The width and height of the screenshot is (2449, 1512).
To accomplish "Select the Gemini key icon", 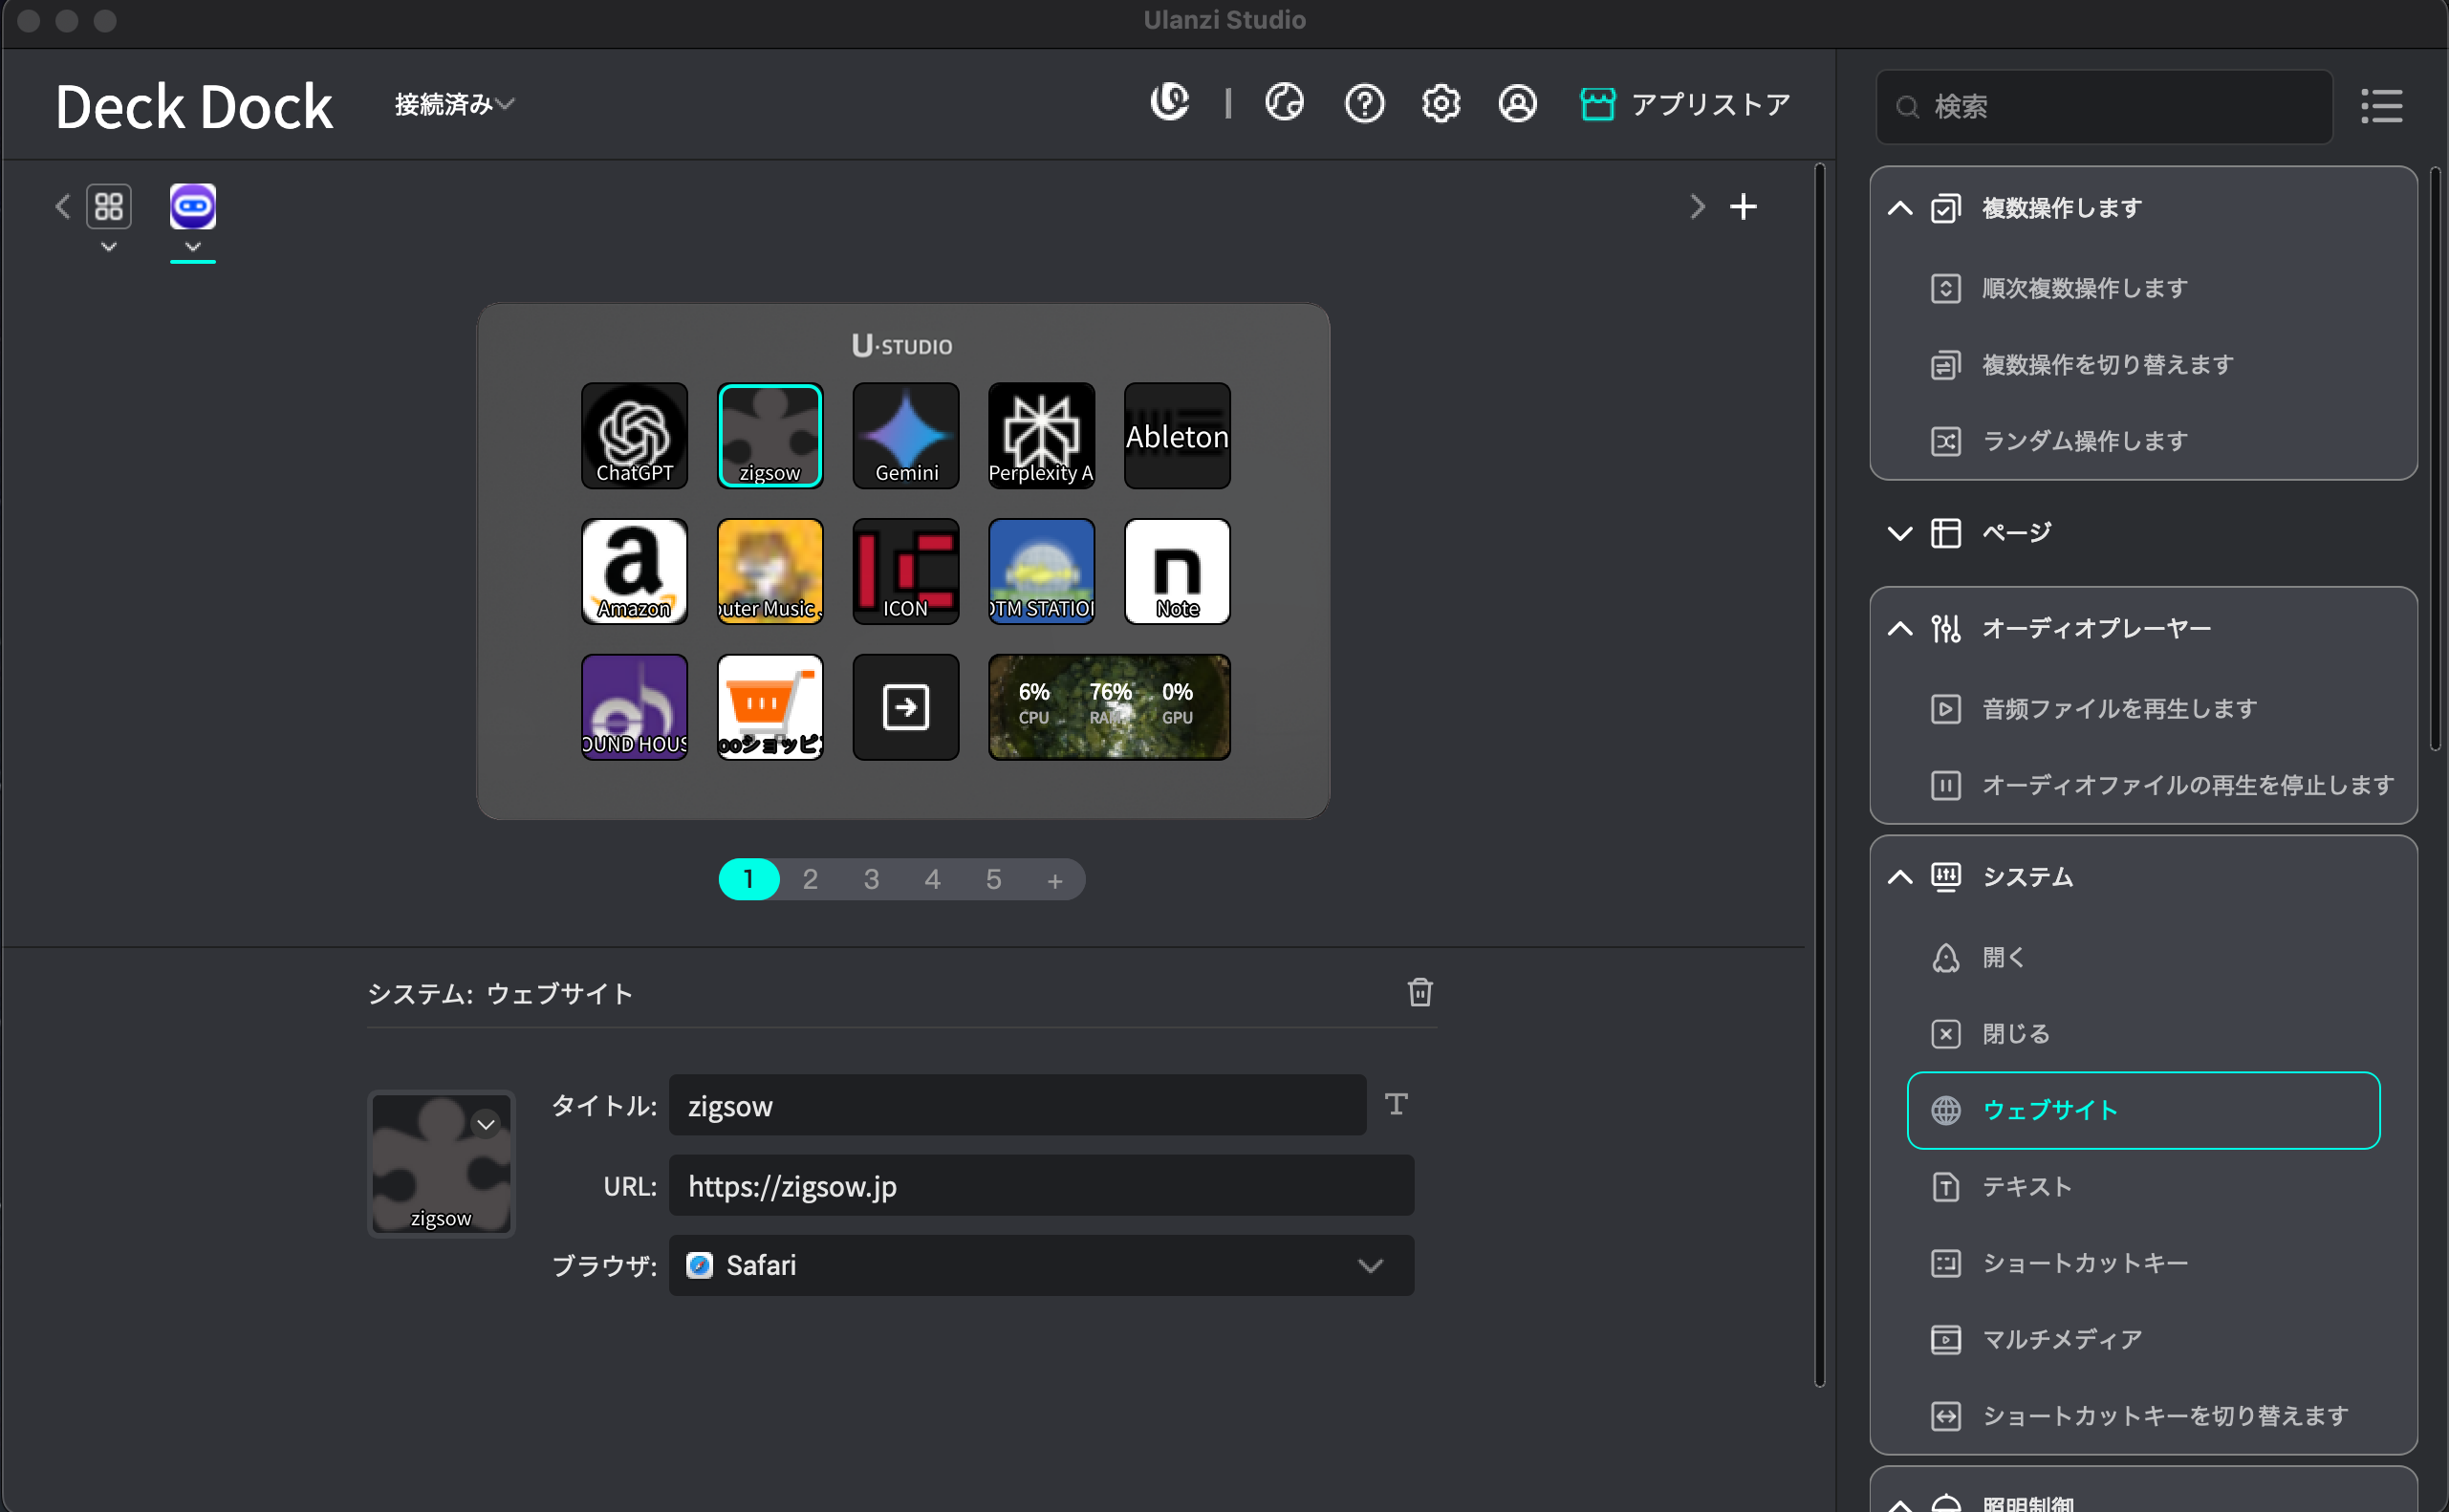I will click(x=905, y=436).
